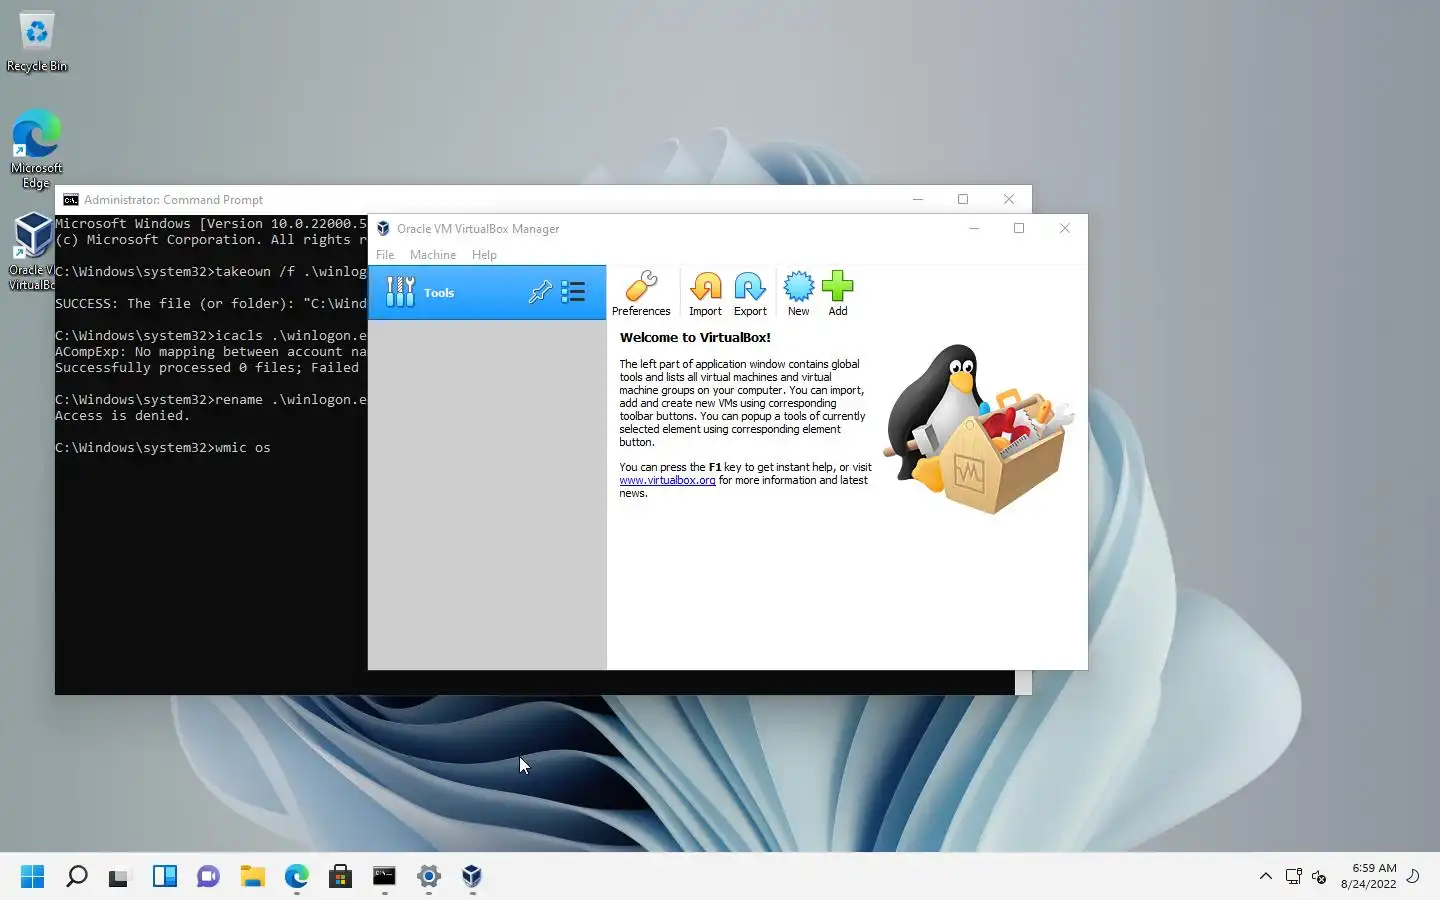Click the 'wmic os' command line text

click(x=243, y=448)
